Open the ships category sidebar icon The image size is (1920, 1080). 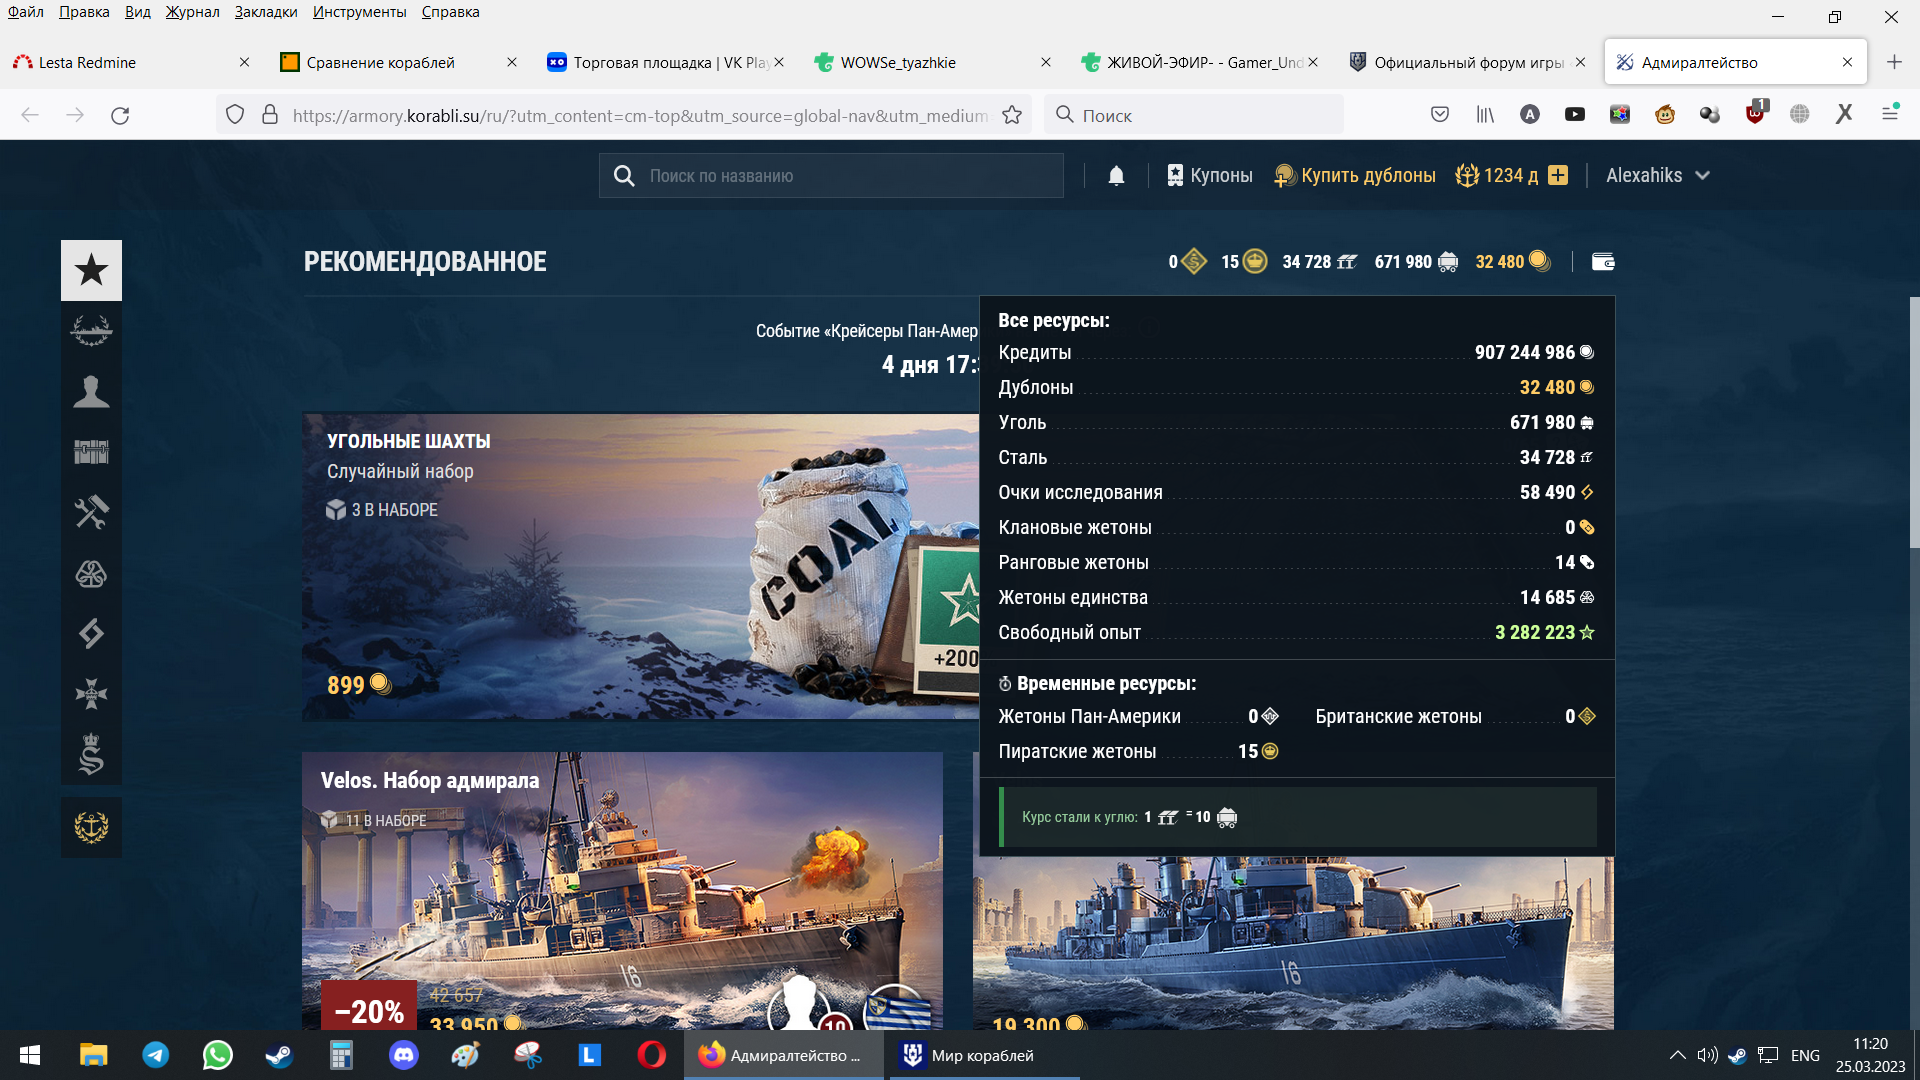(91, 330)
